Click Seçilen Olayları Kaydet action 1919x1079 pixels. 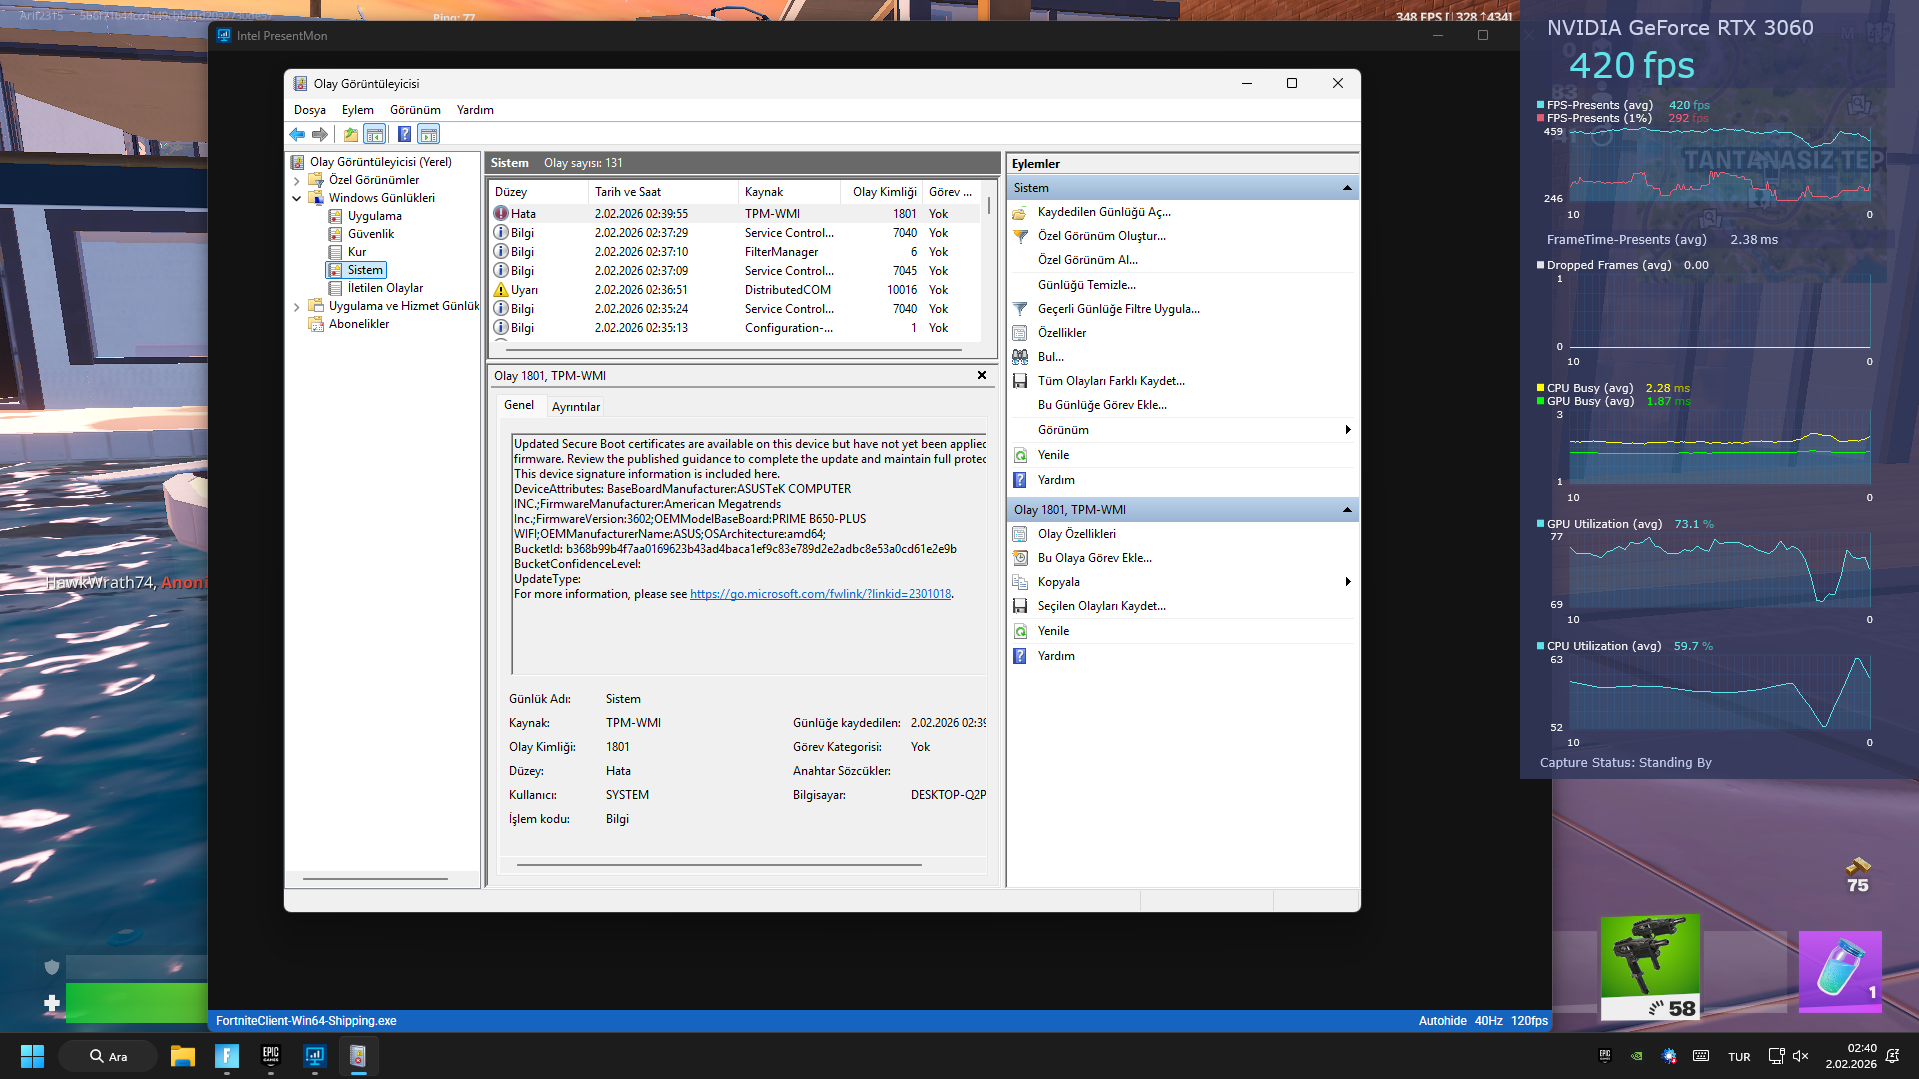tap(1101, 606)
